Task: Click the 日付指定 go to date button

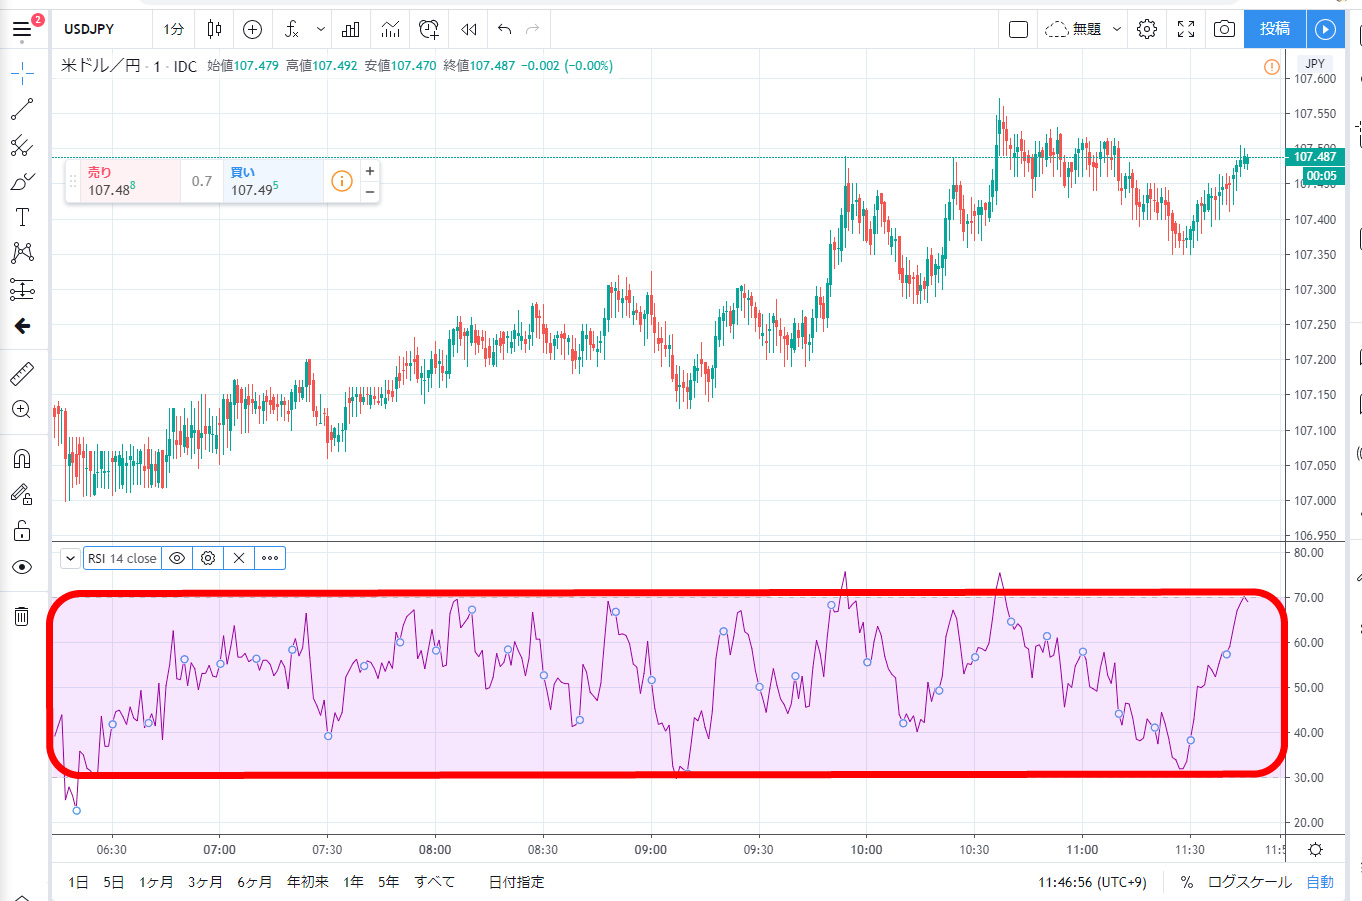Action: tap(517, 882)
